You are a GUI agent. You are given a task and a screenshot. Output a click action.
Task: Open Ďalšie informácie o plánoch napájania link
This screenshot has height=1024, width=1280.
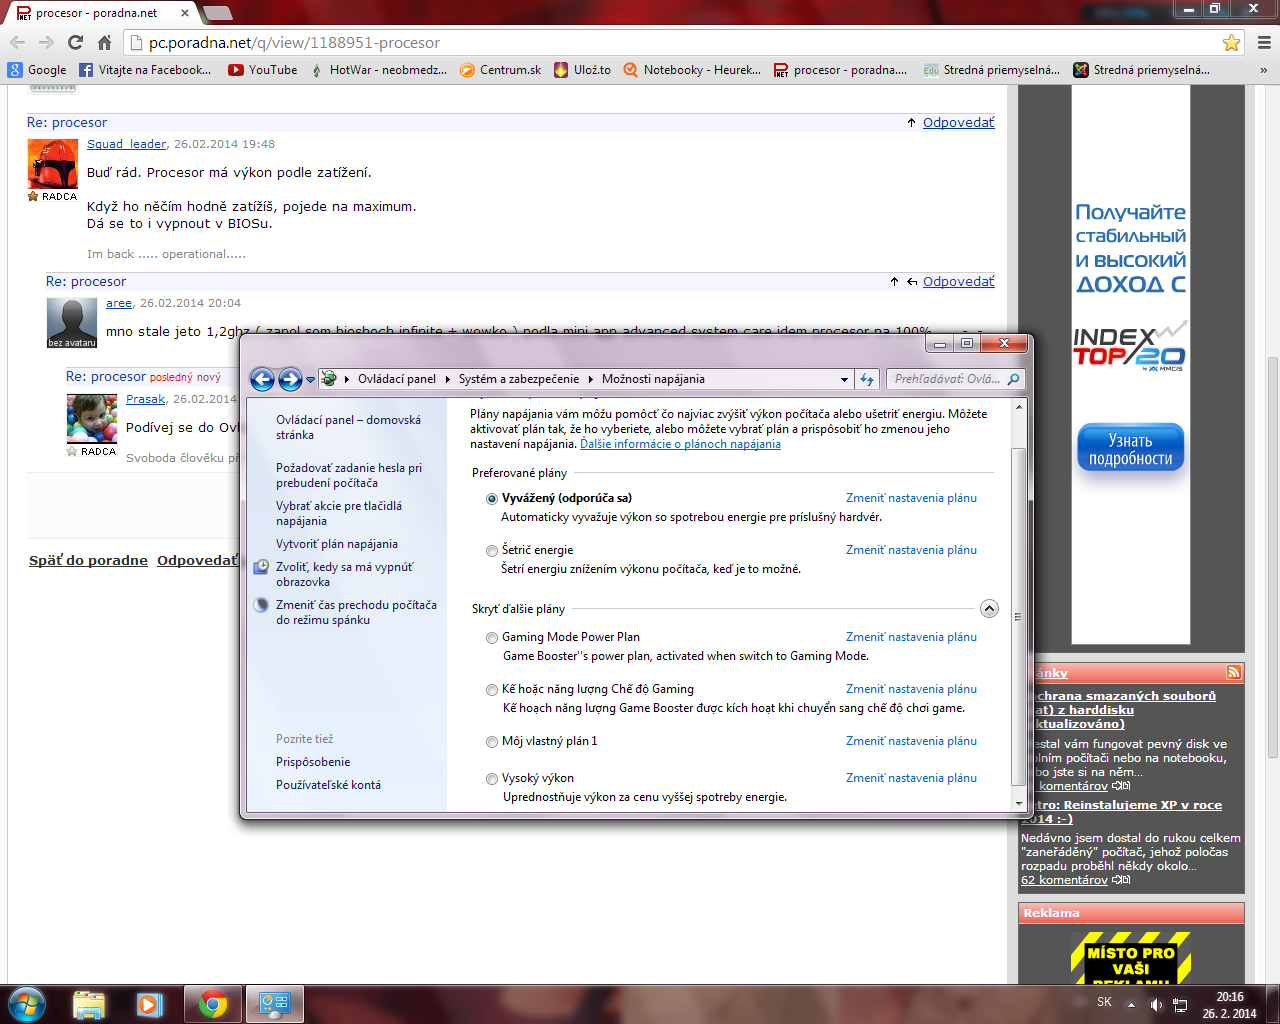[x=680, y=444]
